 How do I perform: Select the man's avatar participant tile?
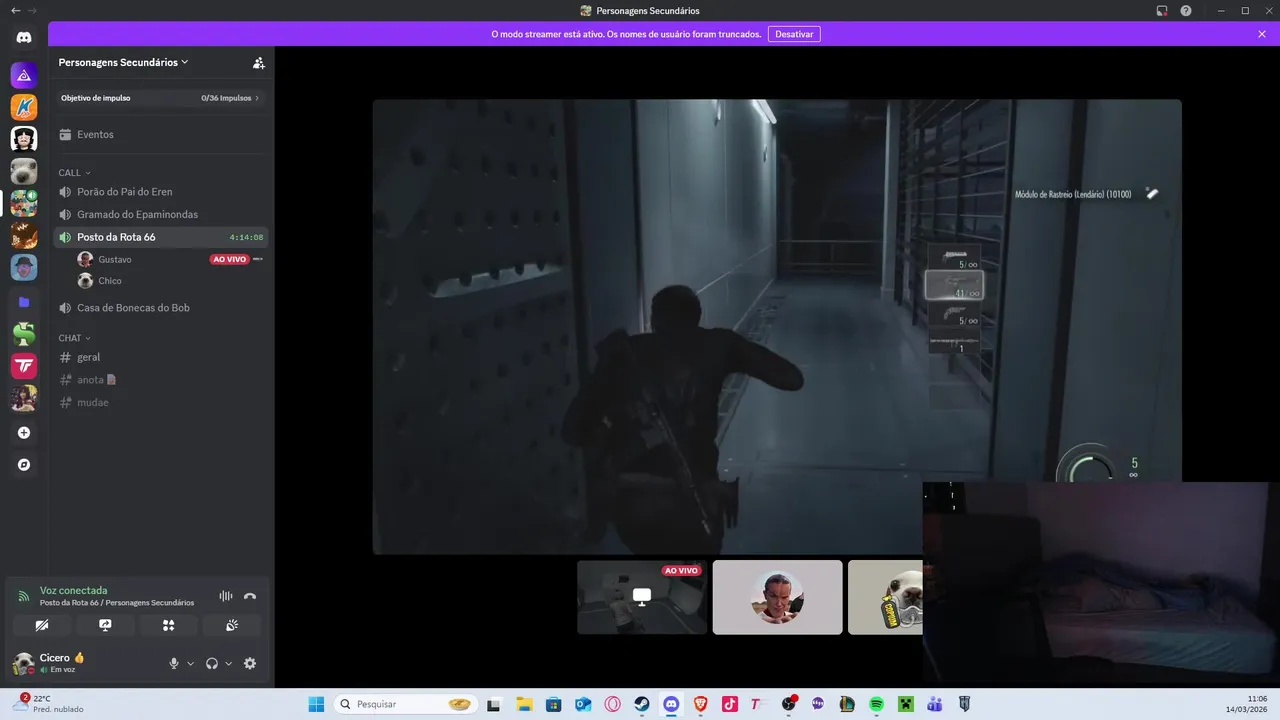[777, 597]
